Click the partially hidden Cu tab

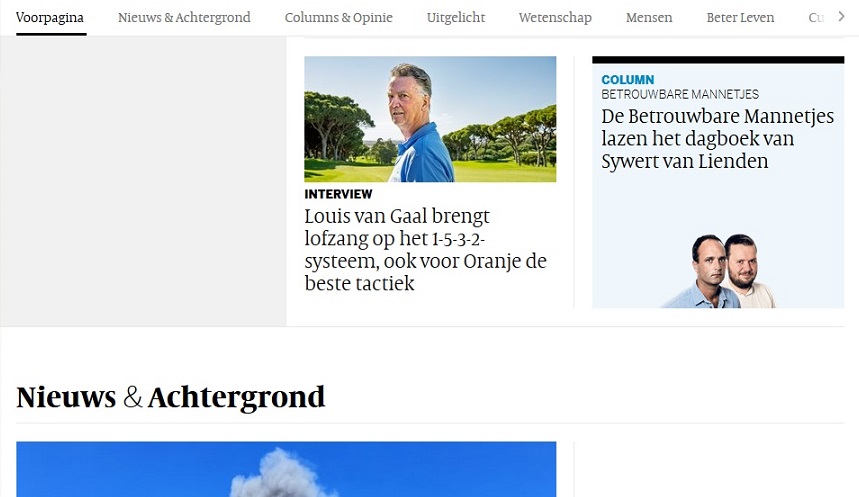click(816, 18)
